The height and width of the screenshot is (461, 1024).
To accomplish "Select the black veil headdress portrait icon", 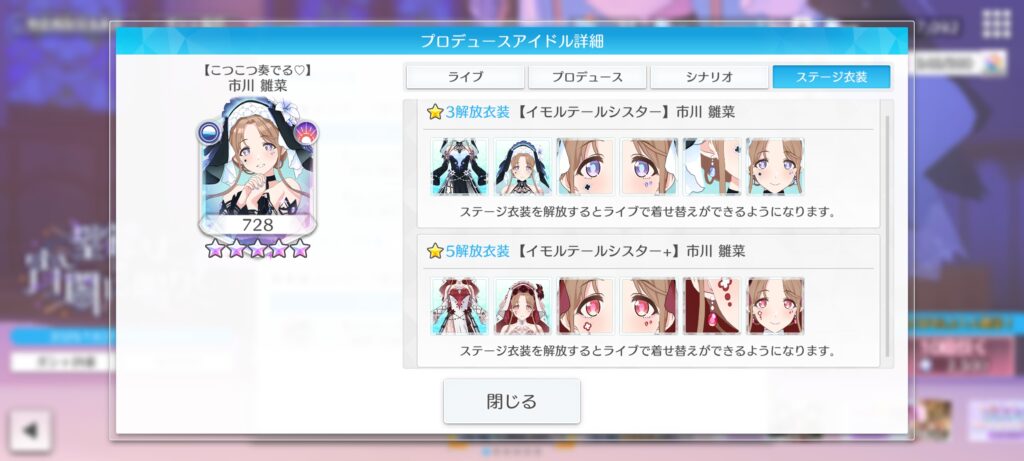I will pos(522,167).
